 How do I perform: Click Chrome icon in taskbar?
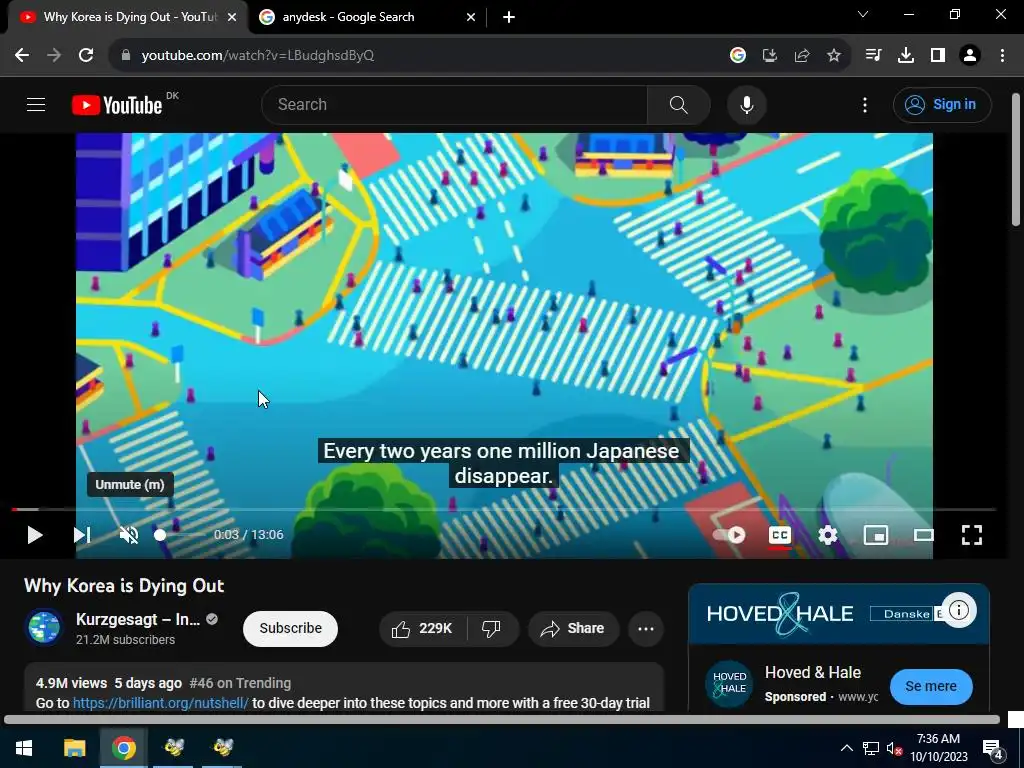(123, 748)
